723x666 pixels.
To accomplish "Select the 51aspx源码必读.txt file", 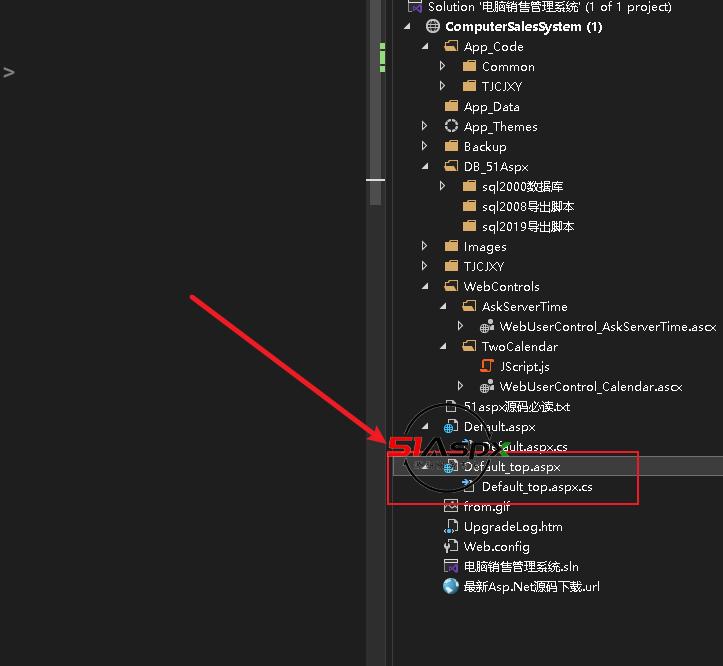I will [517, 406].
